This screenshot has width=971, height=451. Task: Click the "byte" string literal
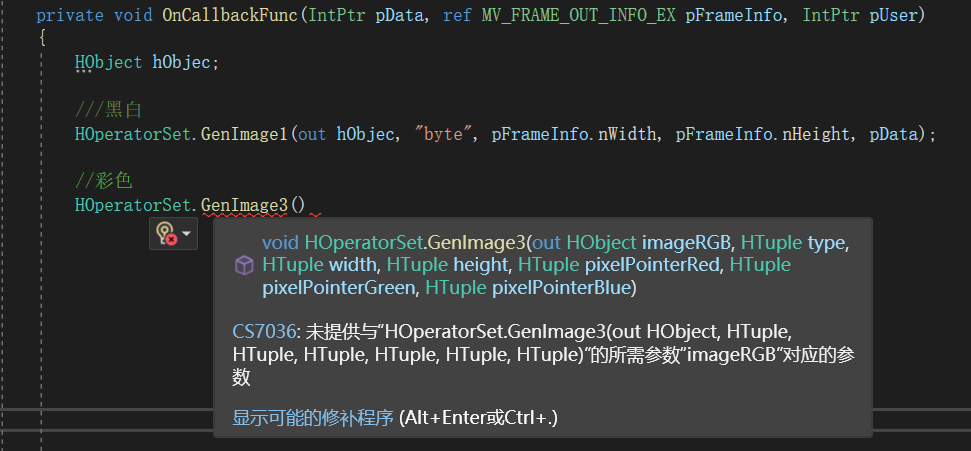point(443,133)
